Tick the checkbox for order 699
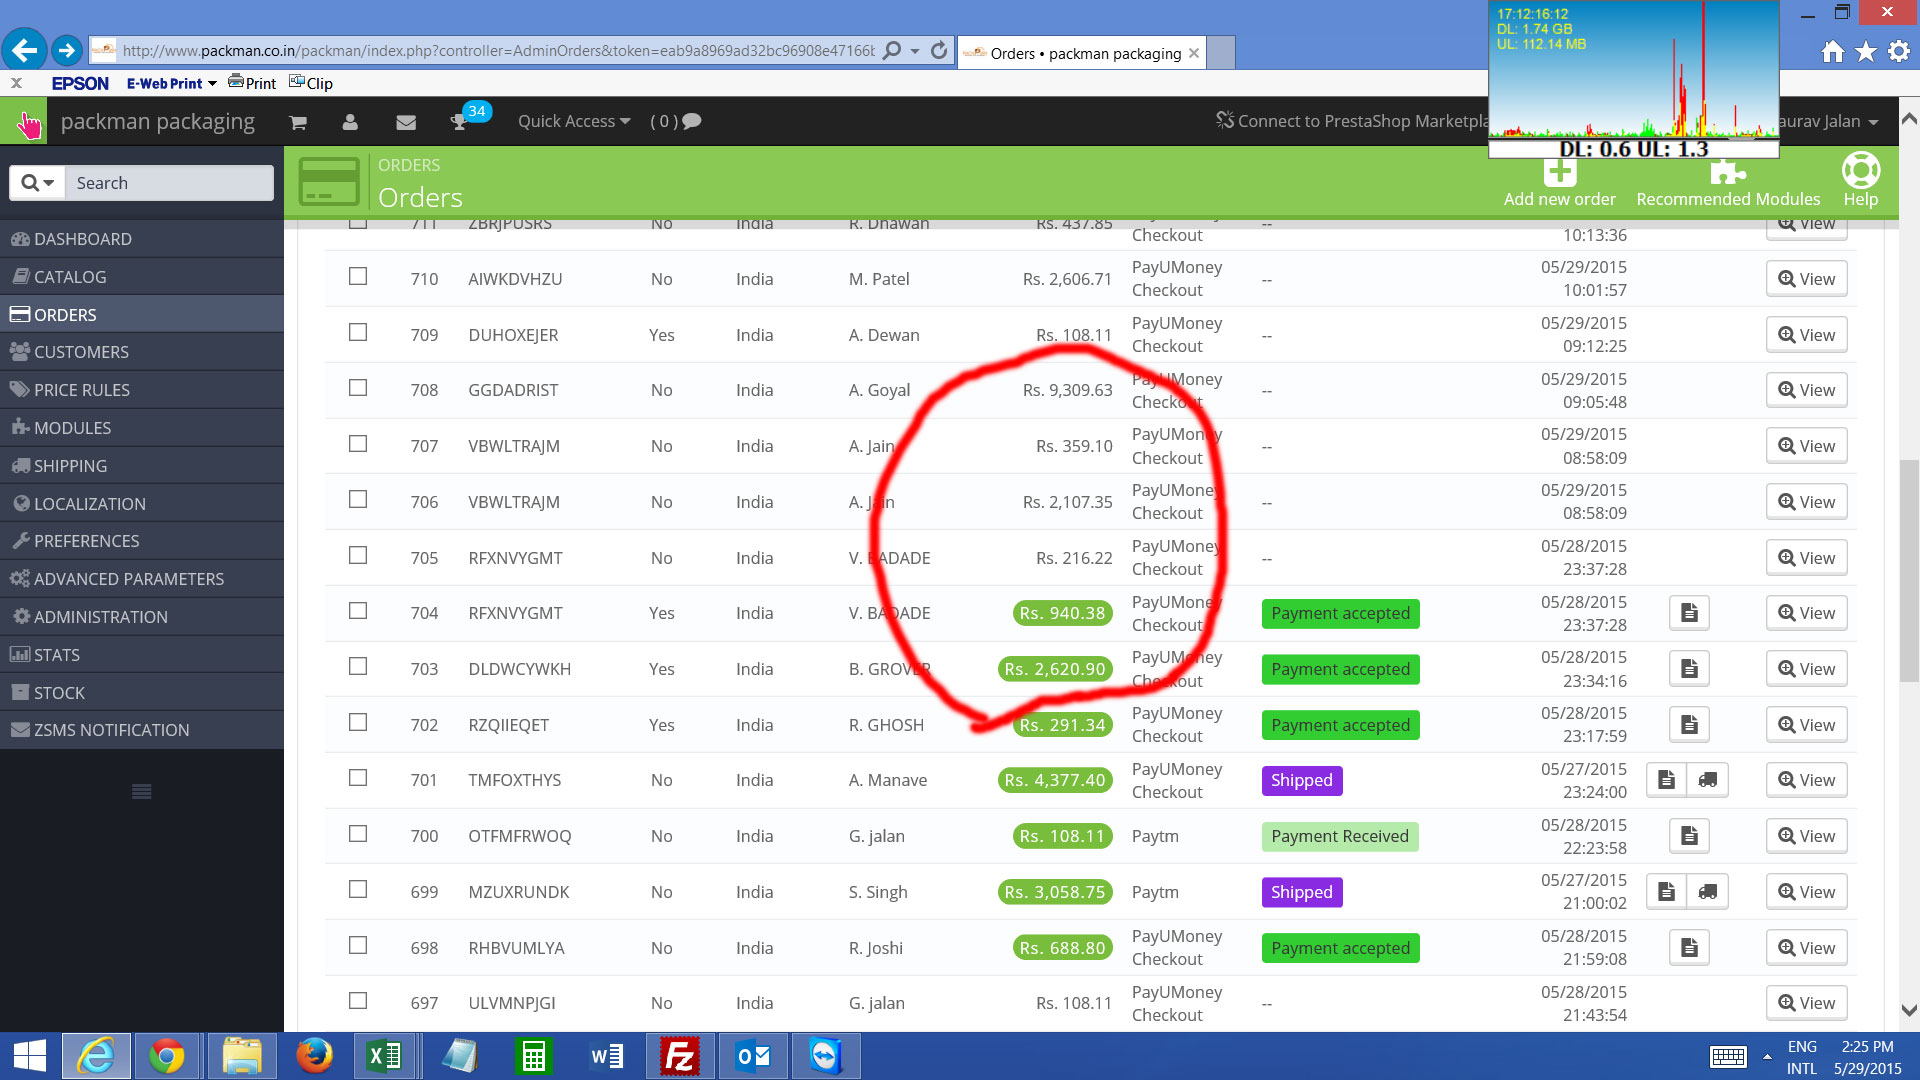Image resolution: width=1920 pixels, height=1080 pixels. click(x=358, y=890)
